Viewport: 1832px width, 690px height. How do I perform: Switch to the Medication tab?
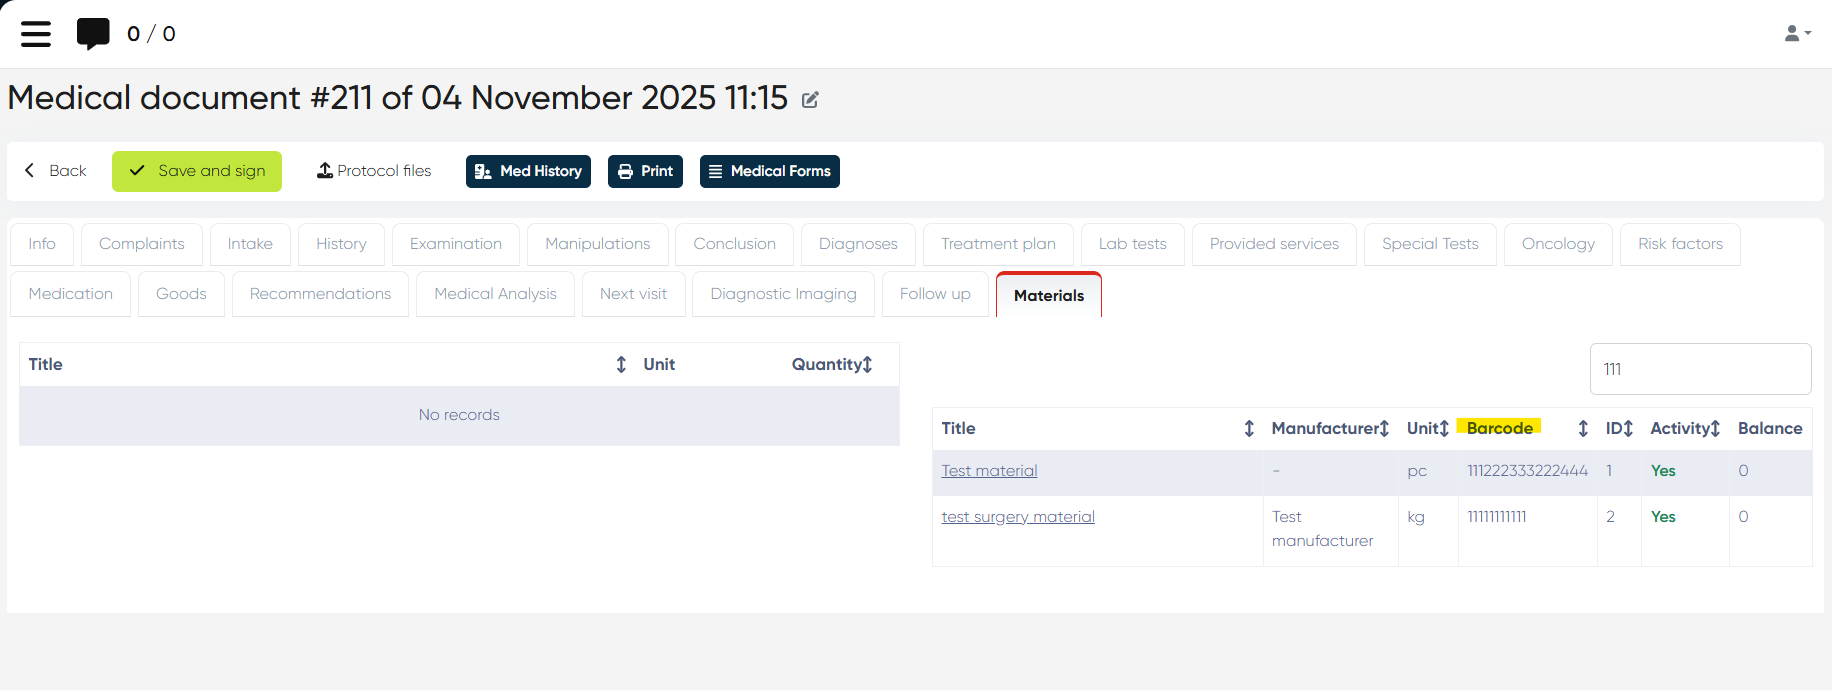[71, 294]
